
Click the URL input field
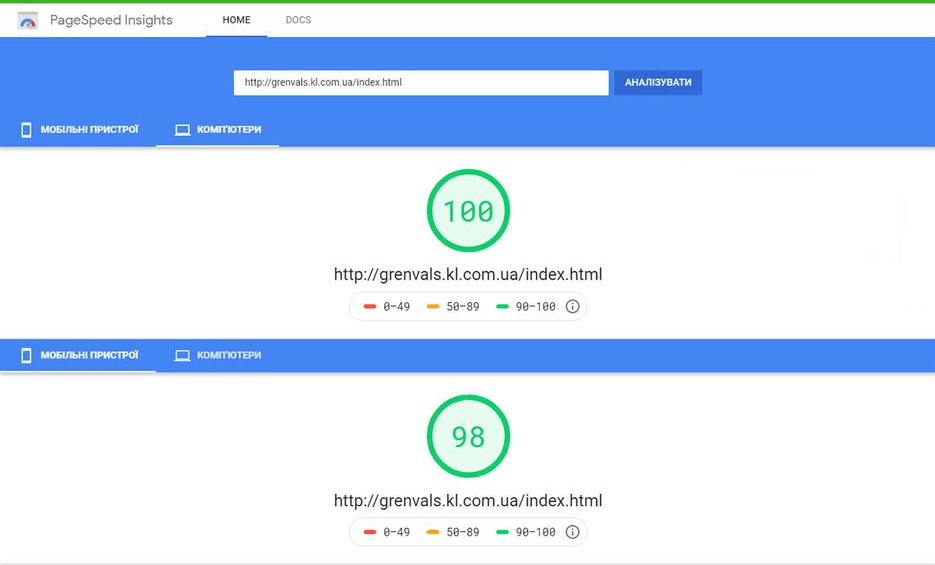pyautogui.click(x=421, y=83)
